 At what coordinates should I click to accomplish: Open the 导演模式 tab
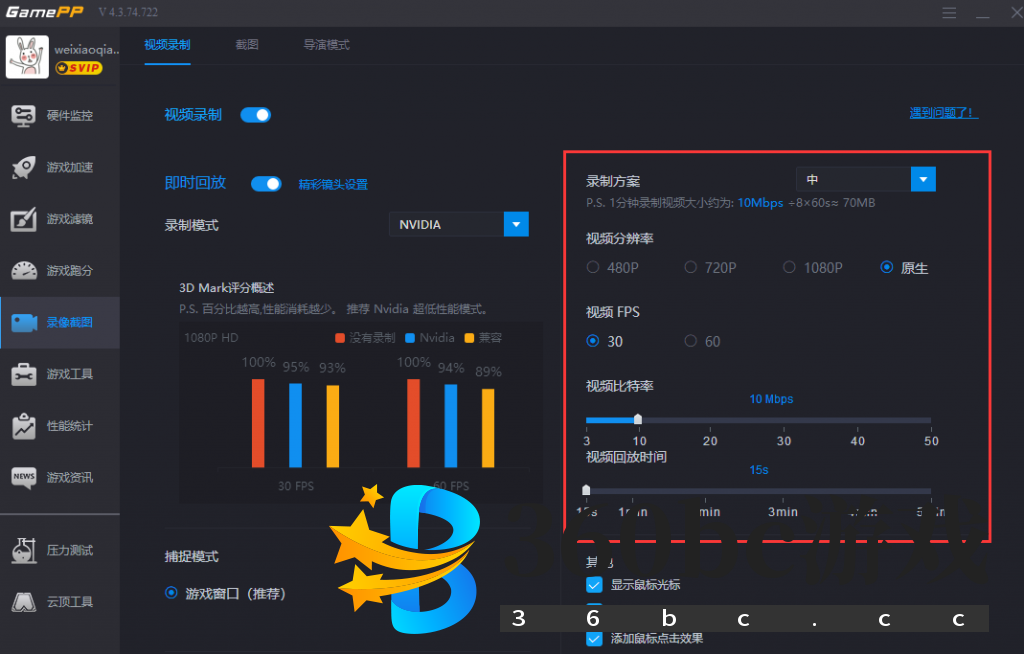click(x=326, y=44)
